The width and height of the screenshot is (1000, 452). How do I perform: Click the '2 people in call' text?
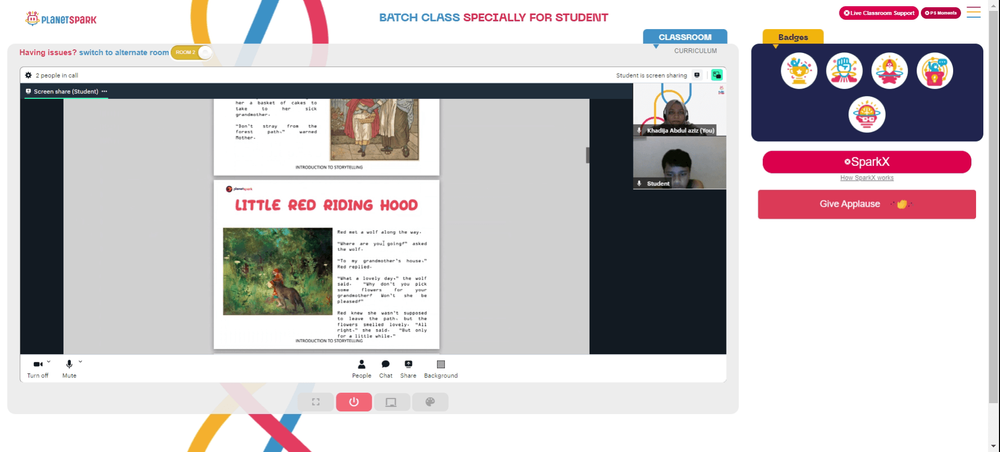57,75
